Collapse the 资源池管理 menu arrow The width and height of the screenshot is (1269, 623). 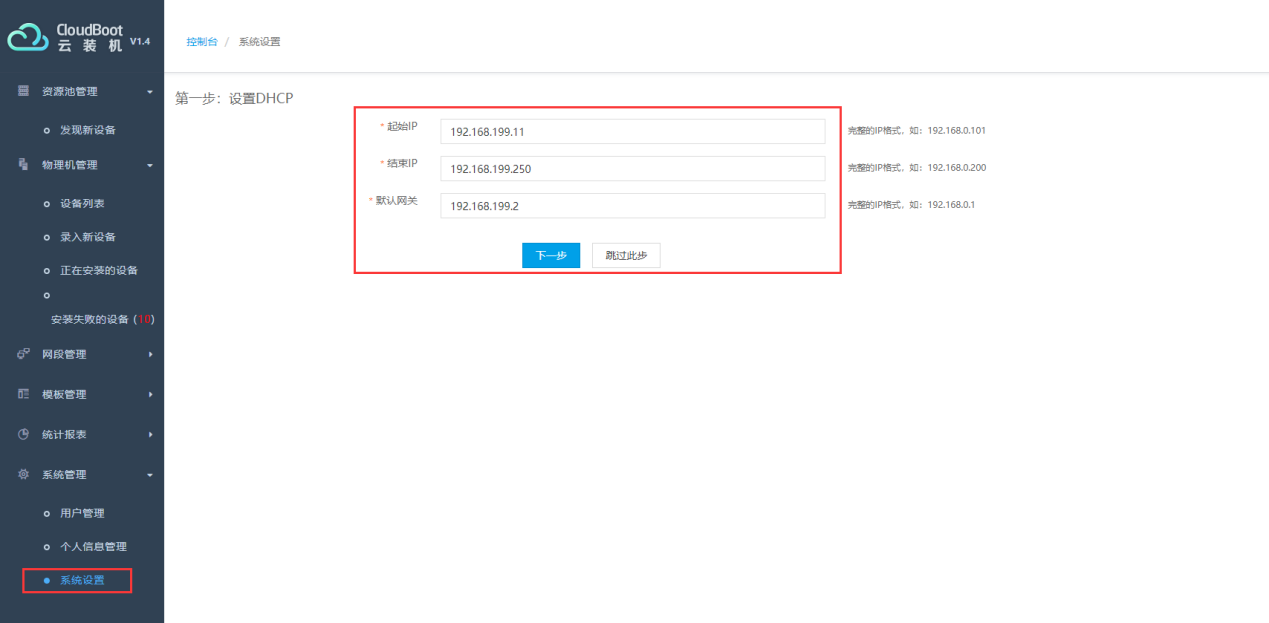point(150,92)
